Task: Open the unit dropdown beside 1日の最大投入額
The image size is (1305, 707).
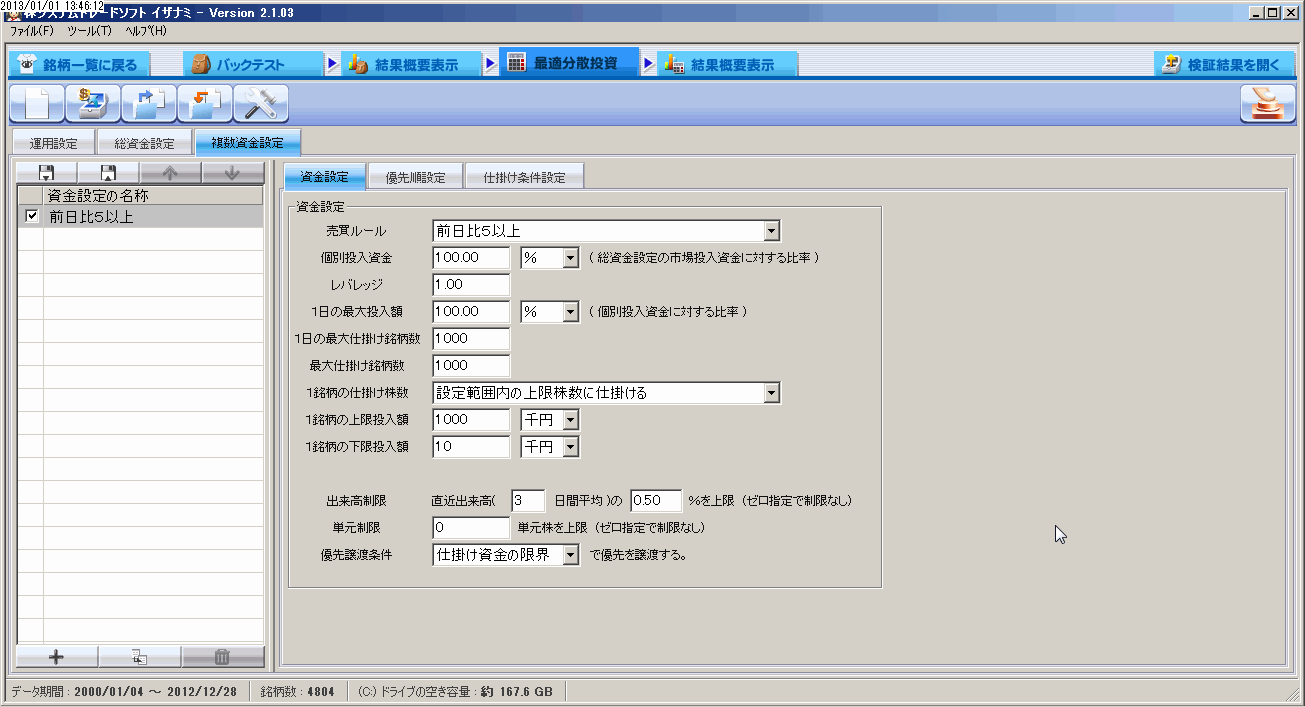Action: pos(571,312)
